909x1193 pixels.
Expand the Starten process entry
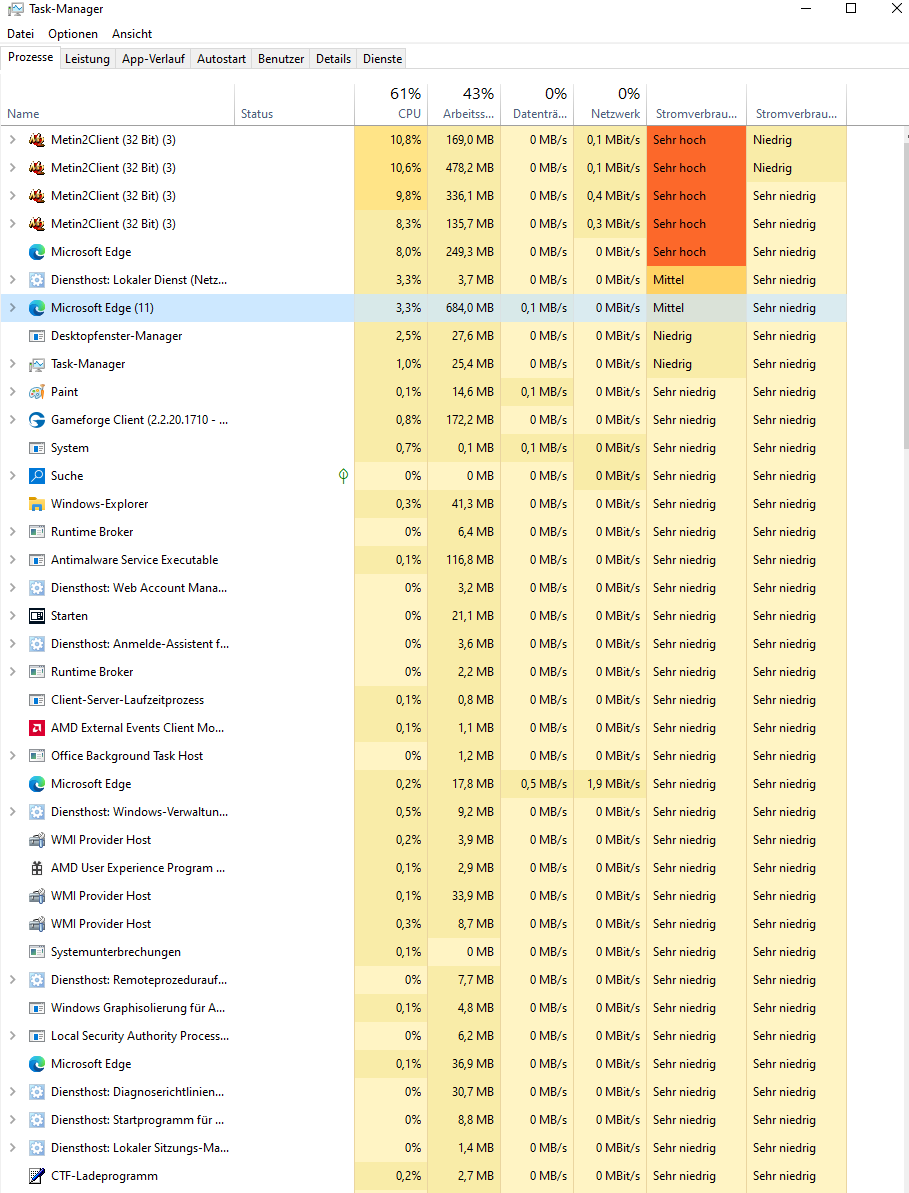click(12, 616)
